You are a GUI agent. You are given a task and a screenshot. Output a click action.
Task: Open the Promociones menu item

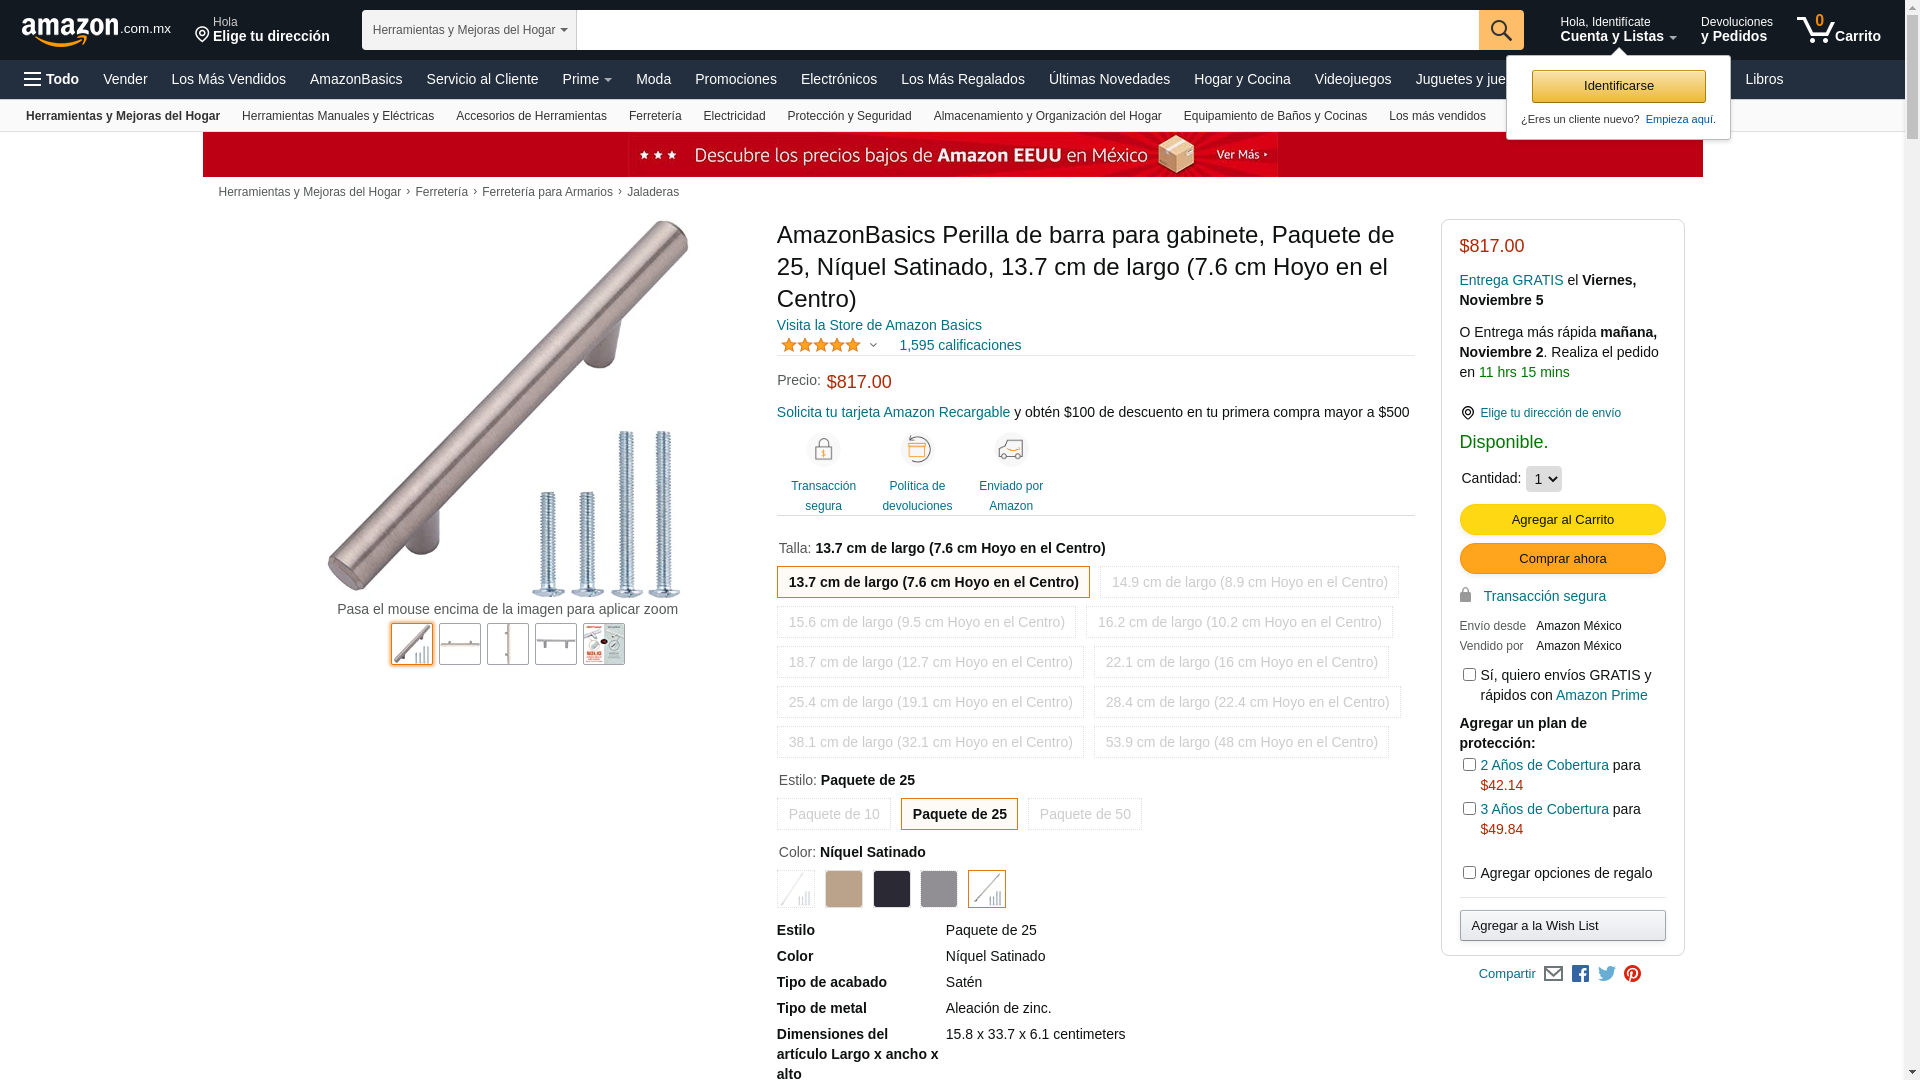tap(735, 79)
